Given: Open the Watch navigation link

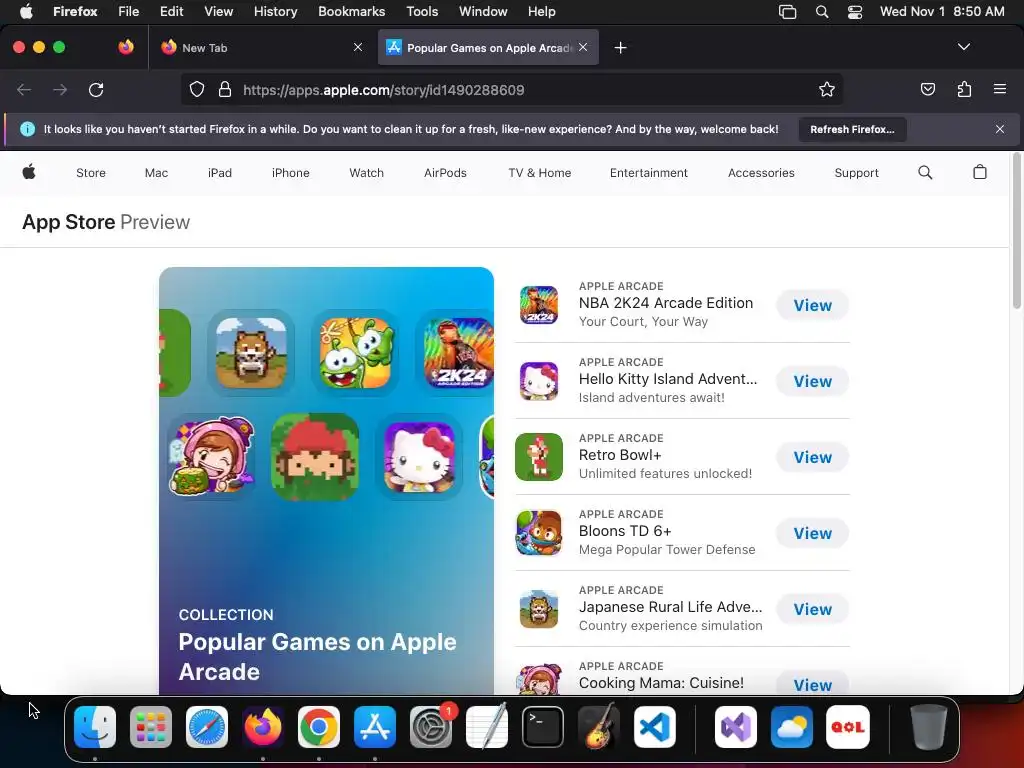Looking at the screenshot, I should tap(366, 173).
